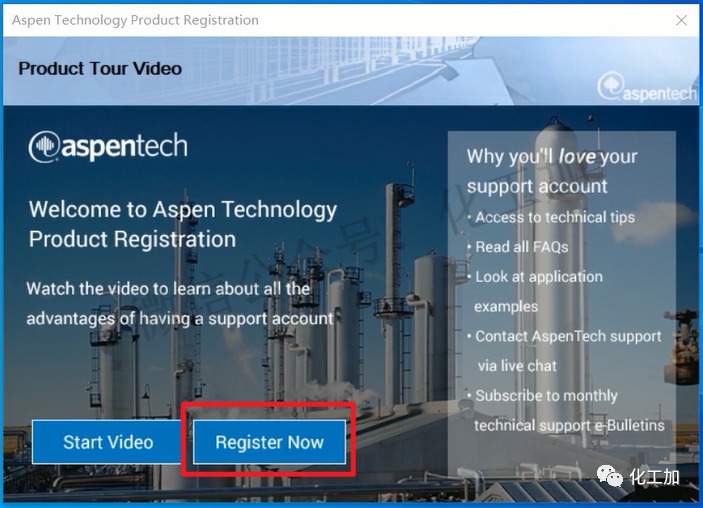Click the large aspentech logo on the left
Screen dimensions: 703x508
(x=108, y=146)
